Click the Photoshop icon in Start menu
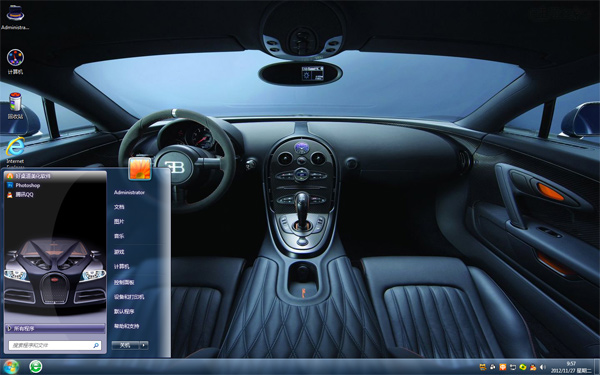This screenshot has width=600, height=375. click(10, 185)
